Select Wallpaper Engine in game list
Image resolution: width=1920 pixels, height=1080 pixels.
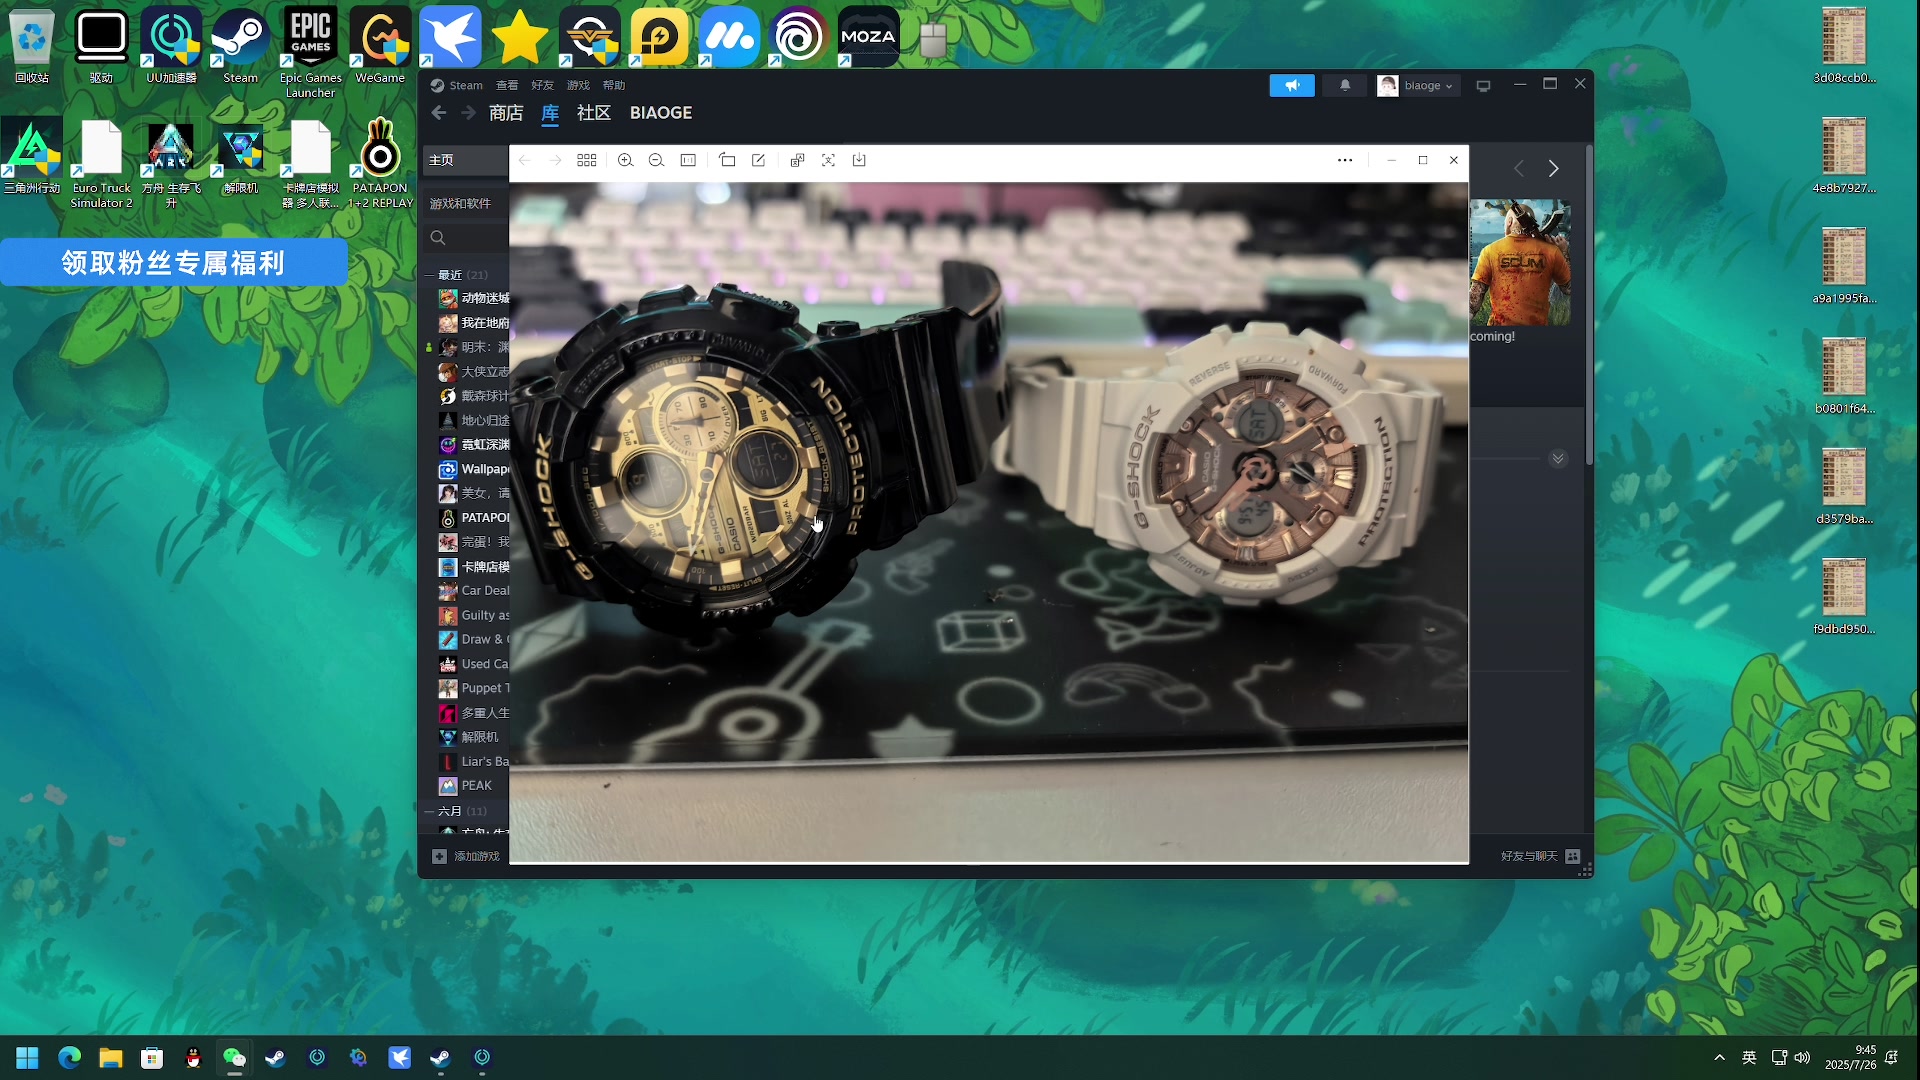(473, 469)
